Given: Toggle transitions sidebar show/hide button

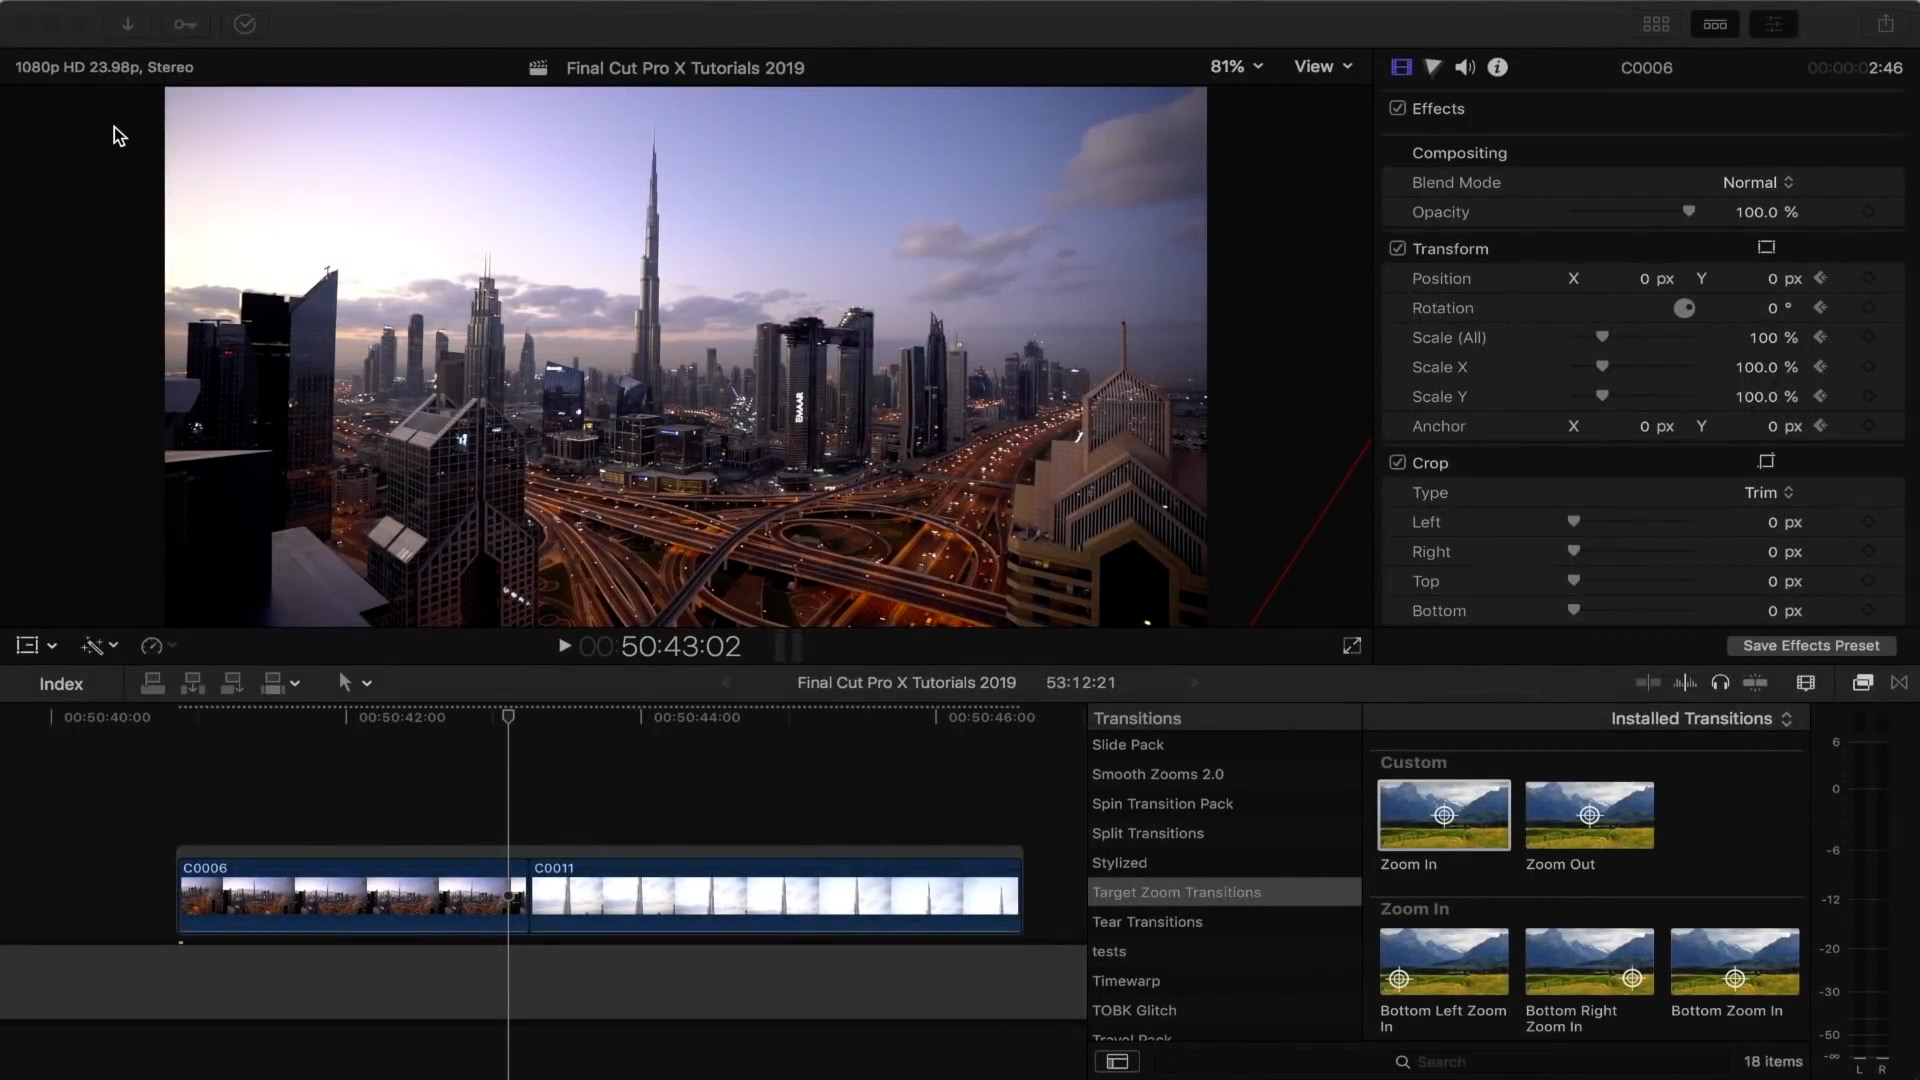Looking at the screenshot, I should coord(1117,1061).
